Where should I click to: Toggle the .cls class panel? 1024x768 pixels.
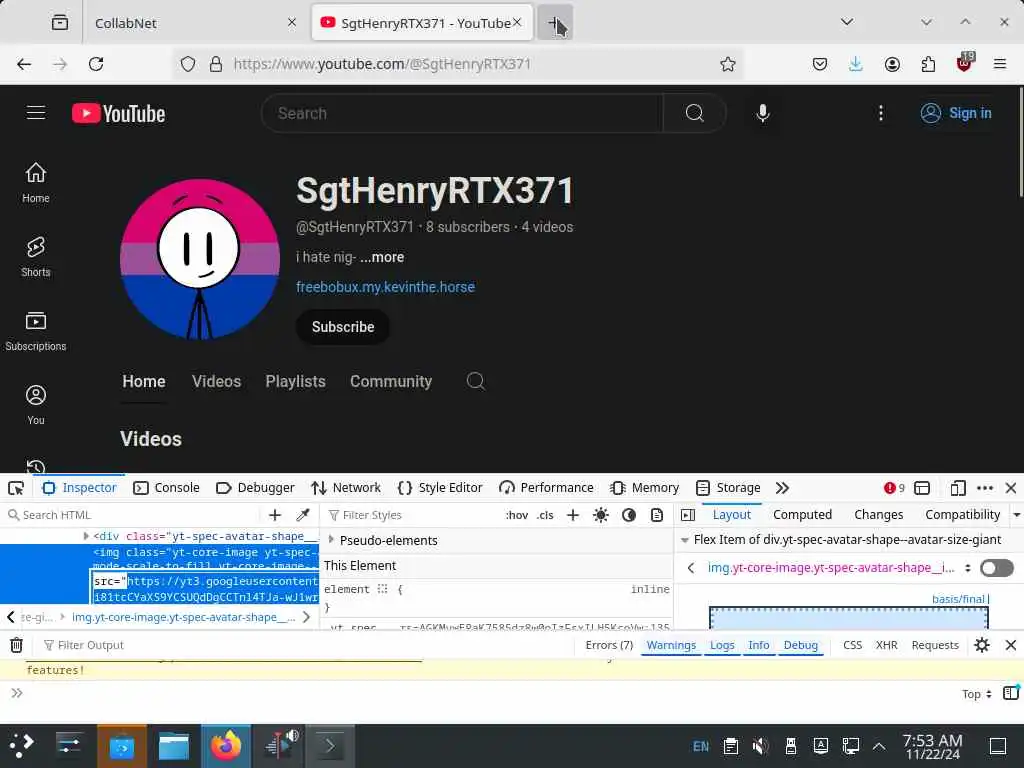point(545,515)
